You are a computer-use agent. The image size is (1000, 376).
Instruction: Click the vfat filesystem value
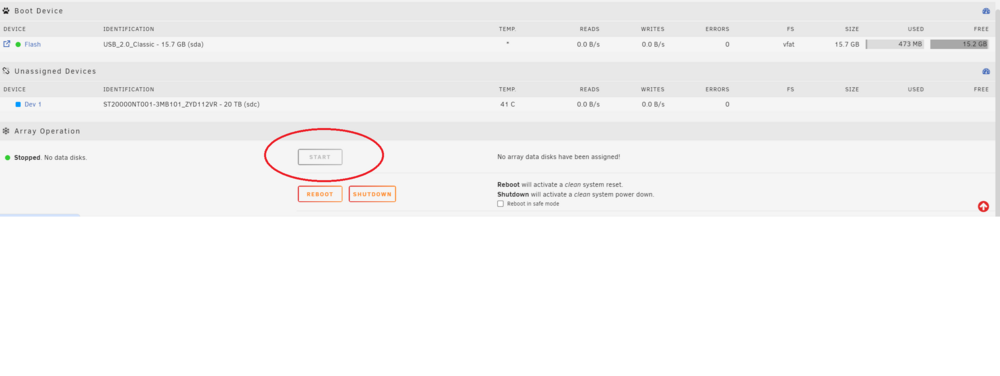pyautogui.click(x=788, y=45)
